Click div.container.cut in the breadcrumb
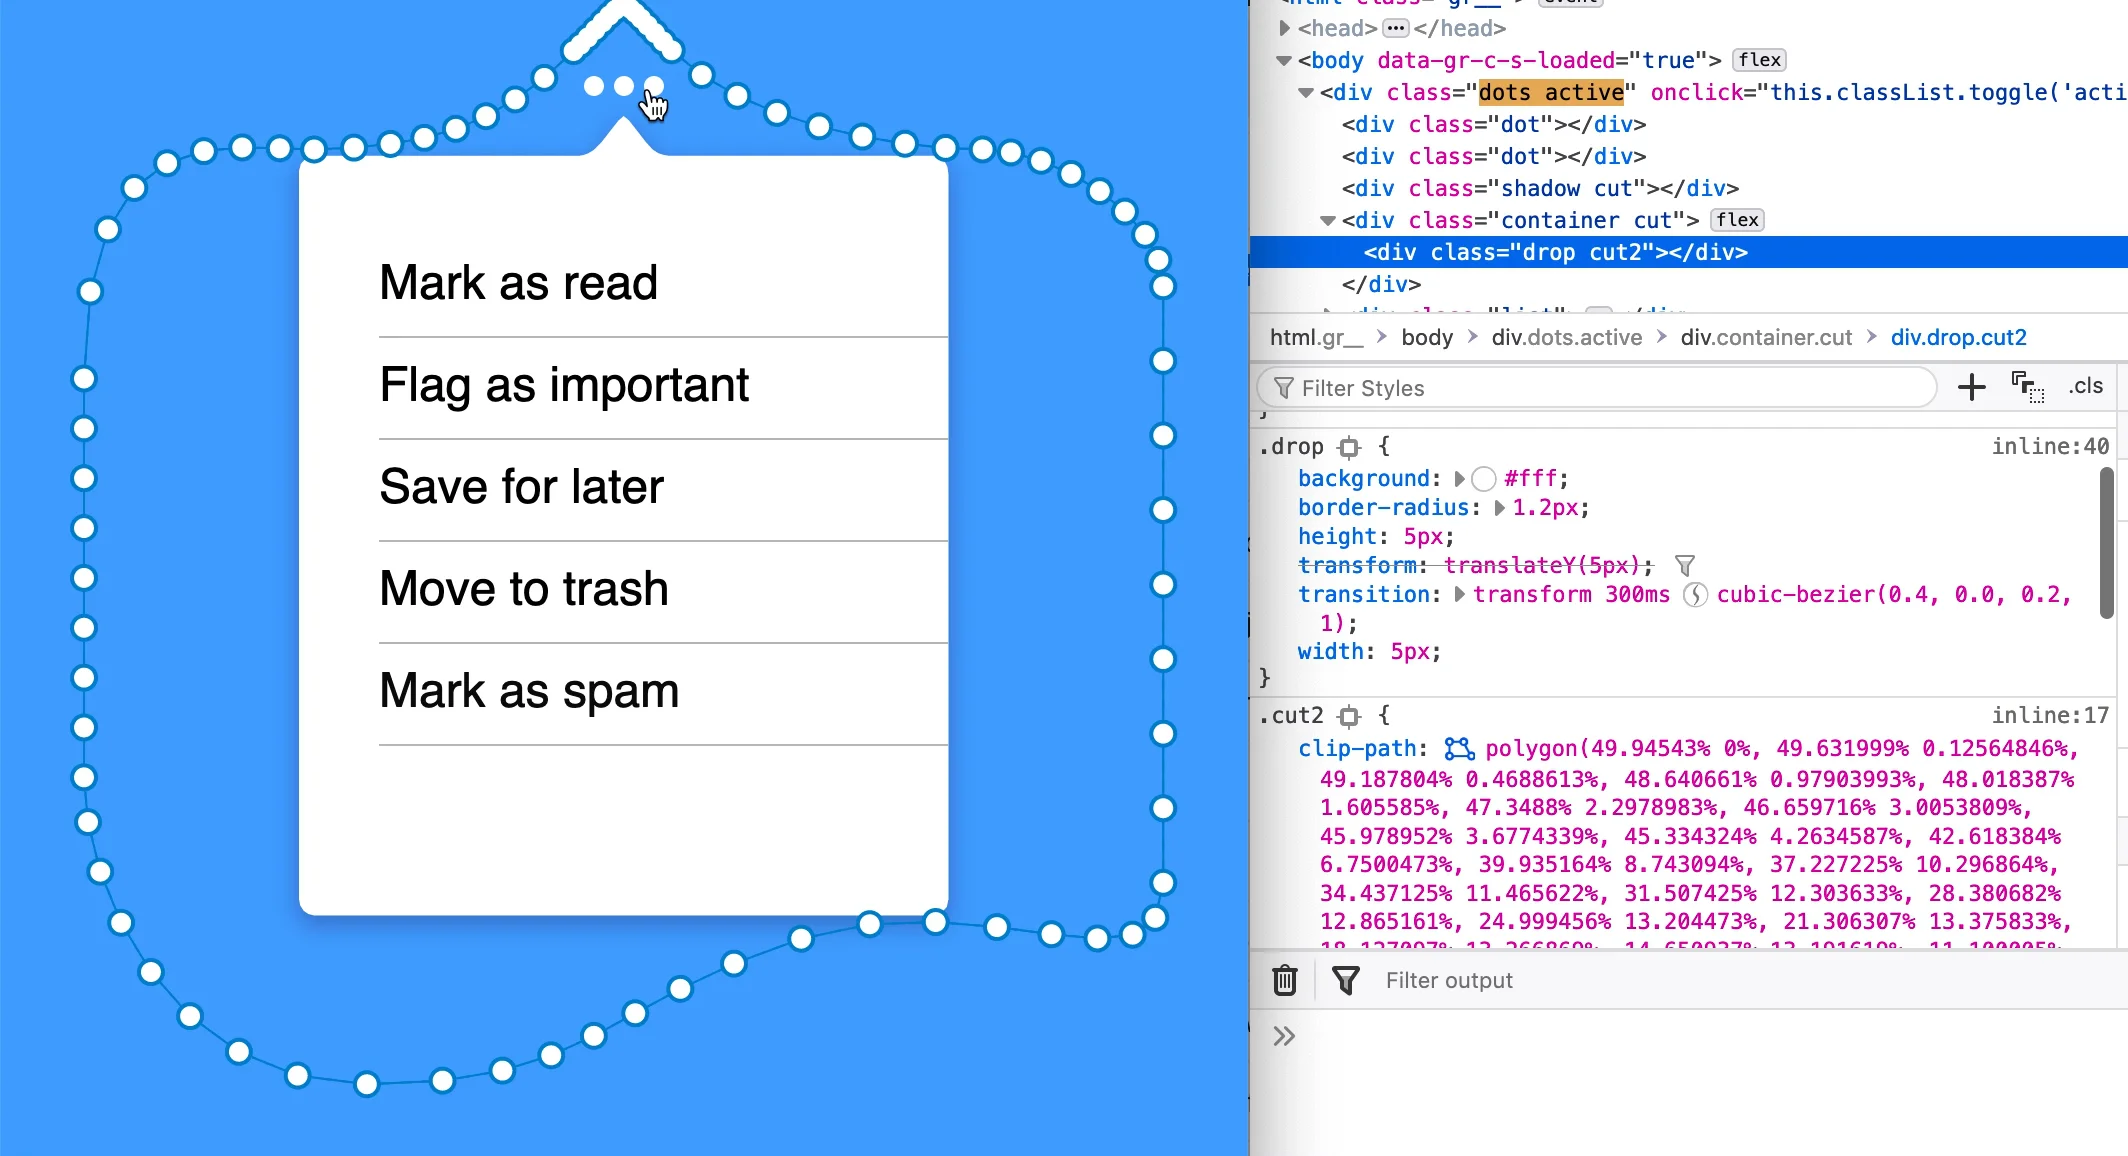 coord(1766,337)
